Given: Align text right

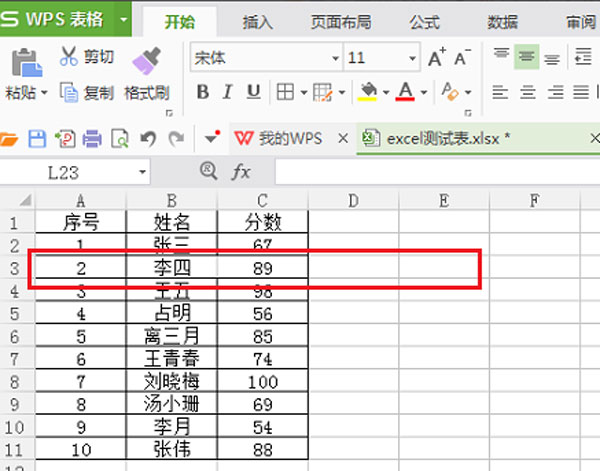Looking at the screenshot, I should 555,92.
